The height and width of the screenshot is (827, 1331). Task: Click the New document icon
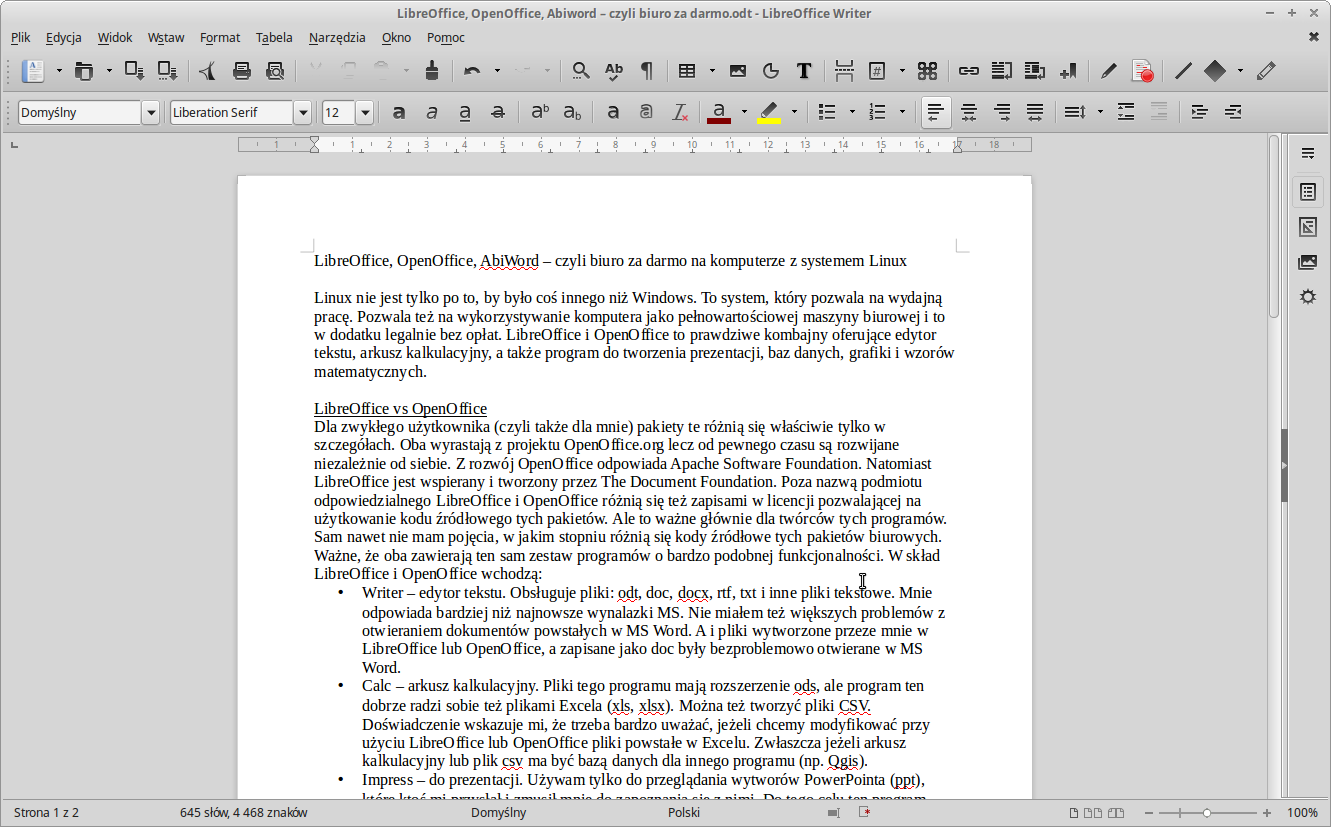pos(34,71)
